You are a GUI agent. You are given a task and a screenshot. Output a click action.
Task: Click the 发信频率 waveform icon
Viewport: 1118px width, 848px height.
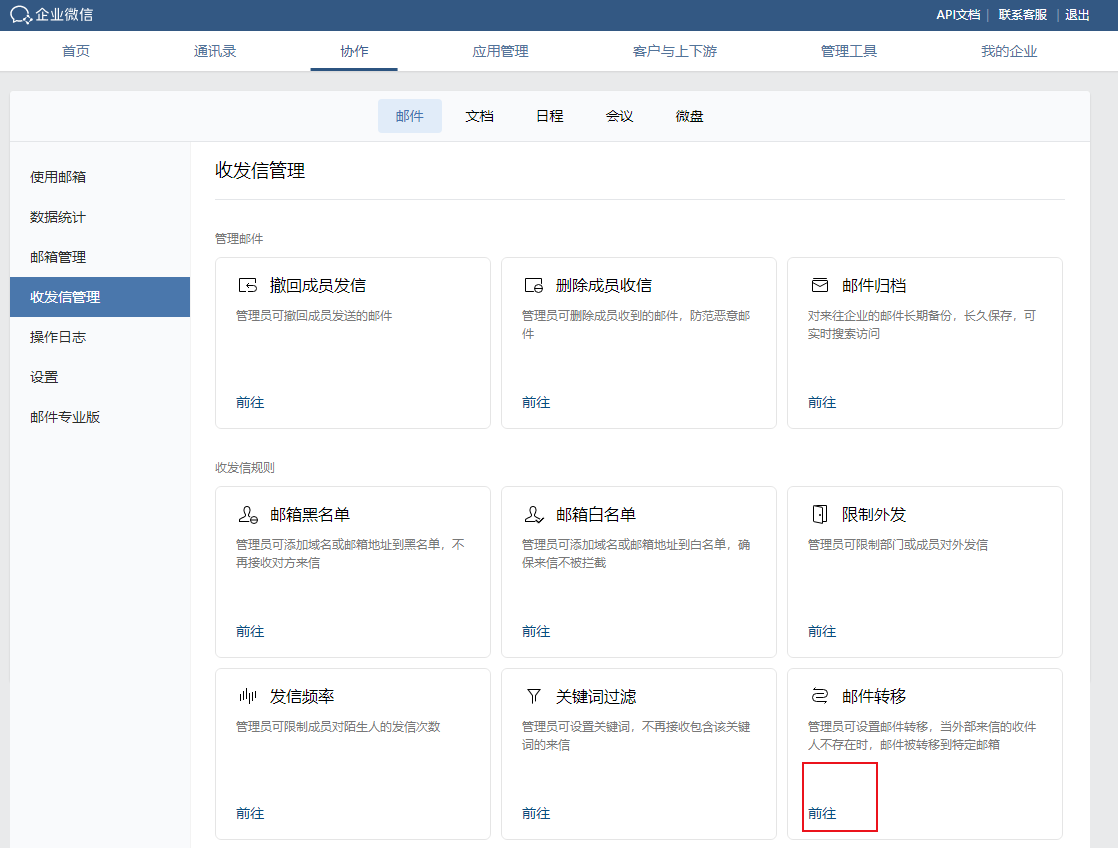click(247, 697)
